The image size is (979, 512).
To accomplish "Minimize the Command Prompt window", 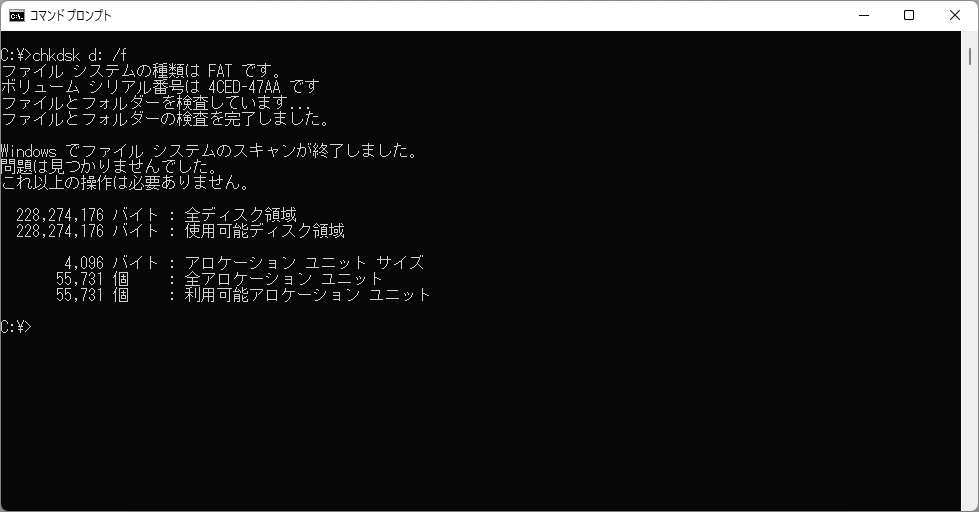I will pos(863,16).
